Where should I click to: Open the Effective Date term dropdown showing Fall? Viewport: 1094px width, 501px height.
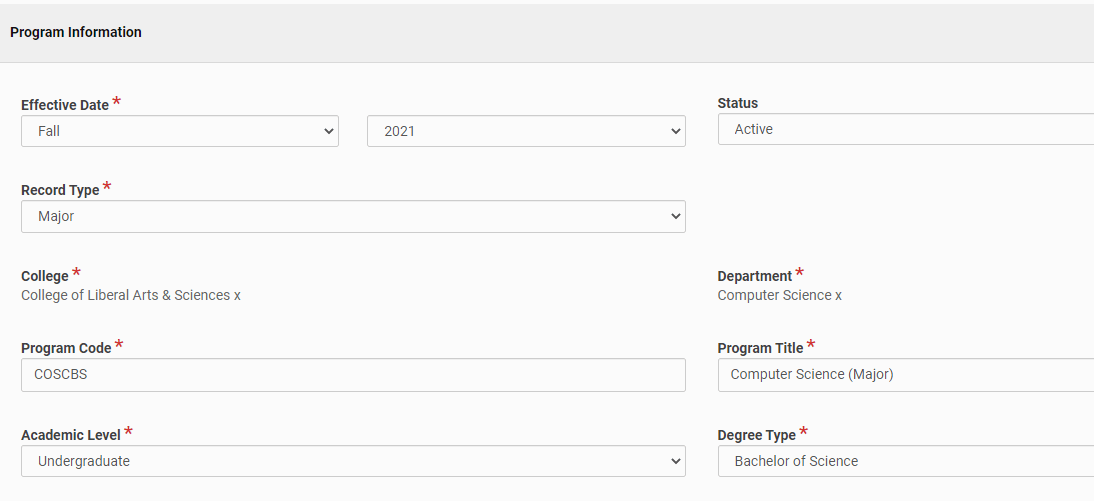(x=180, y=131)
